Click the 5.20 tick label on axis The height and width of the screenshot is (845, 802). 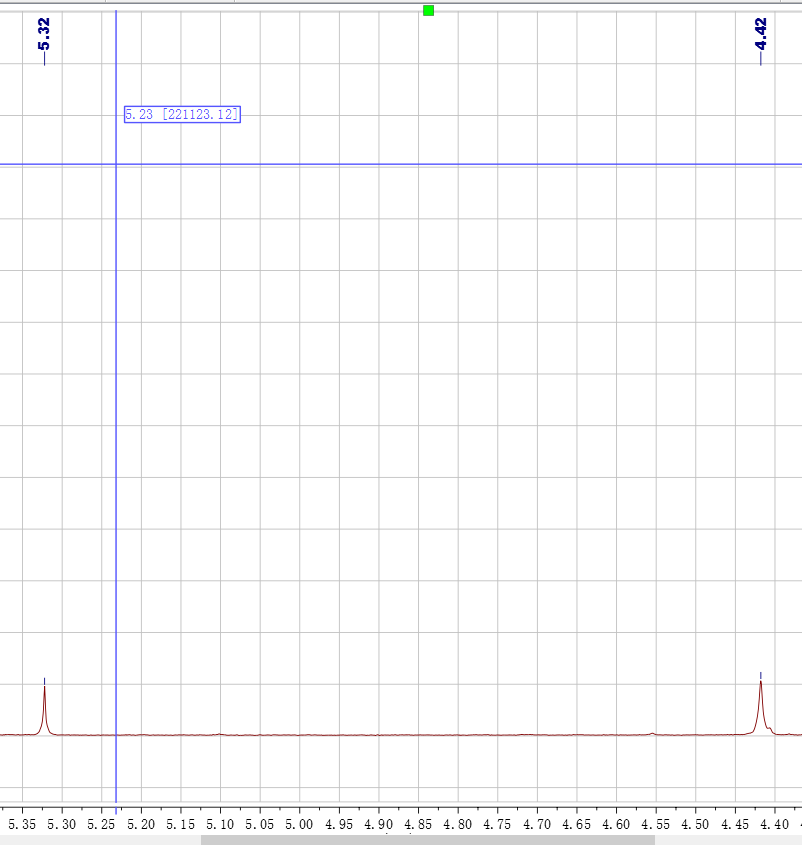pos(141,825)
